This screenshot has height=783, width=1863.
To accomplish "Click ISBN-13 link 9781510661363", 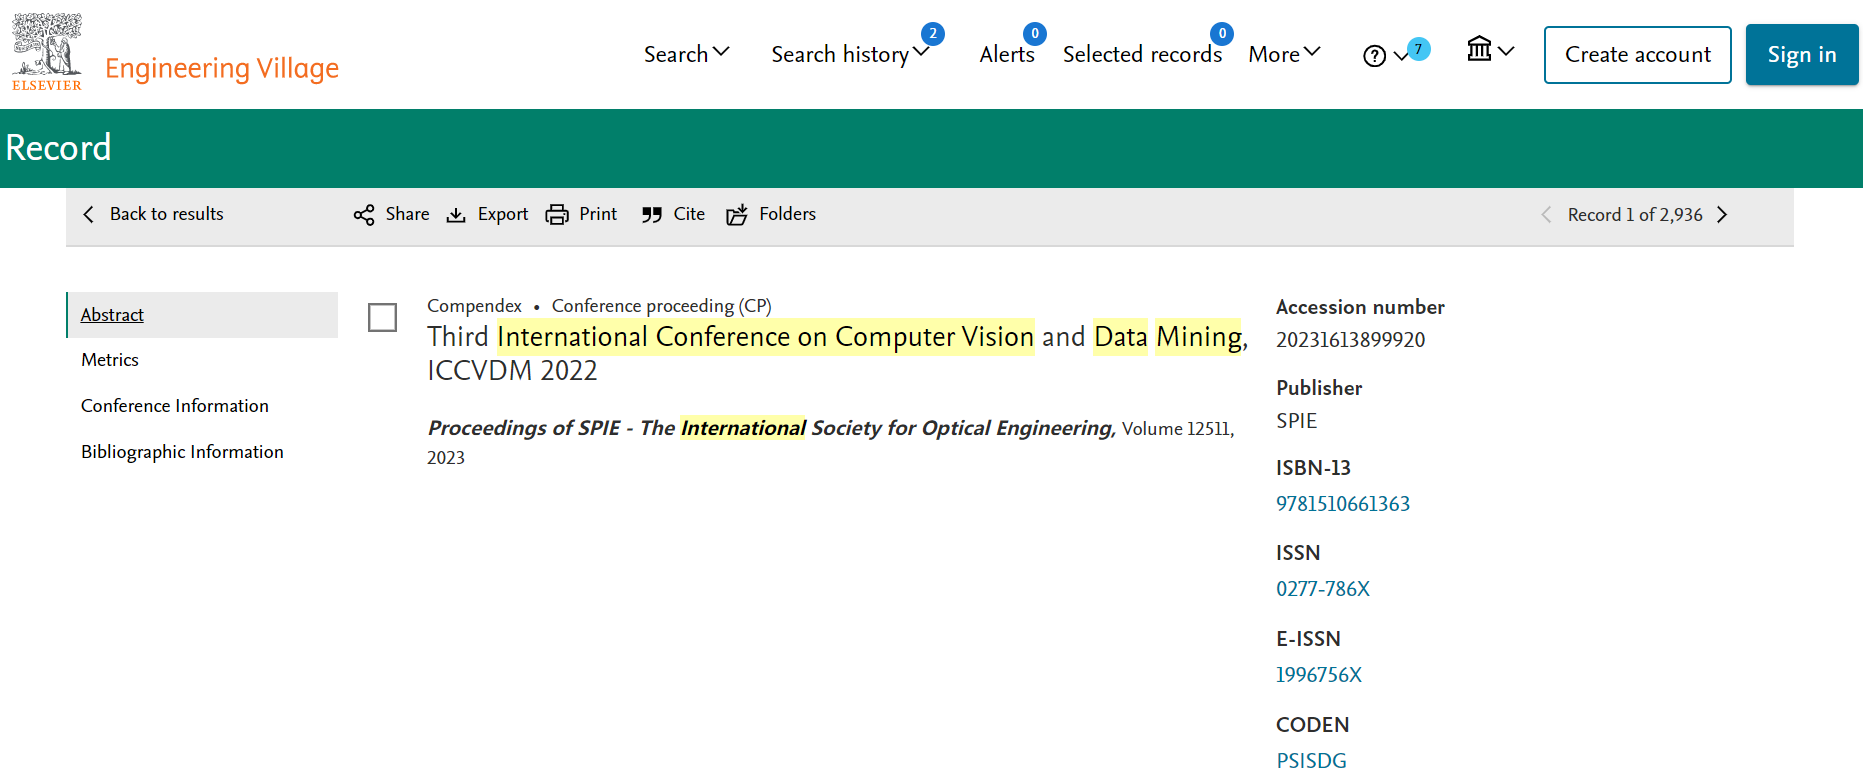I will pyautogui.click(x=1343, y=504).
